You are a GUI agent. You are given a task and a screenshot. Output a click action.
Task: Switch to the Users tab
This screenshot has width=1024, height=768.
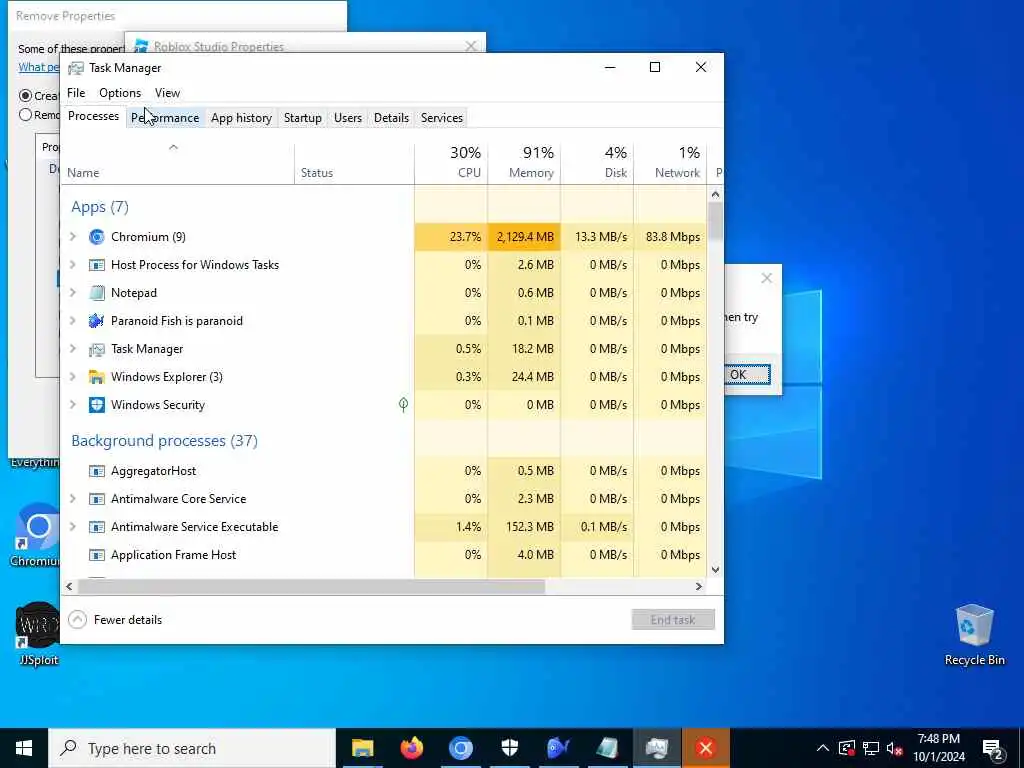pos(347,118)
